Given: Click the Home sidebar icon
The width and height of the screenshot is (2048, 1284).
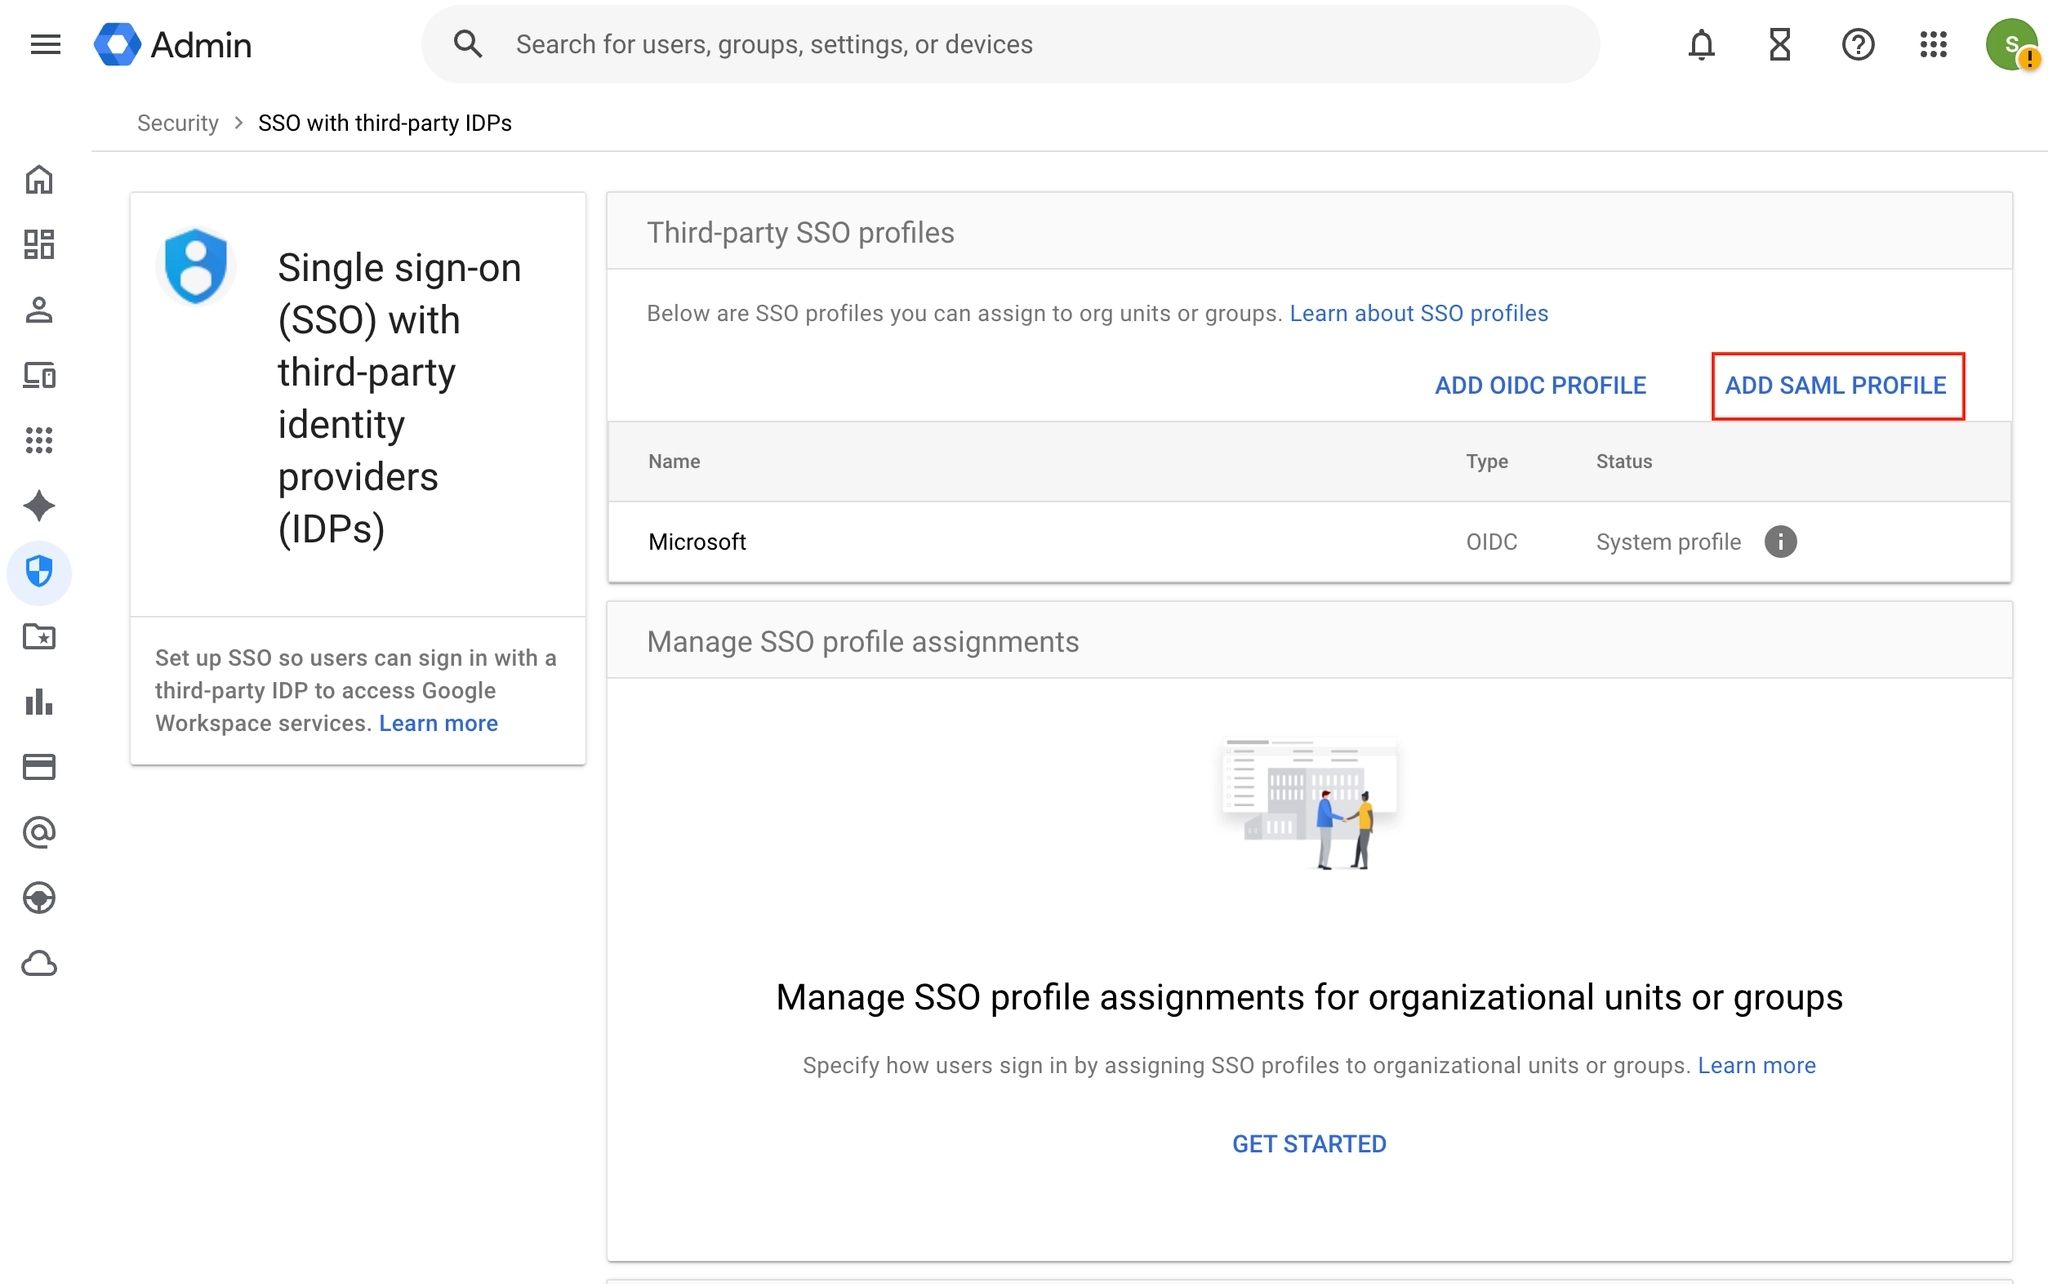Looking at the screenshot, I should 39,180.
